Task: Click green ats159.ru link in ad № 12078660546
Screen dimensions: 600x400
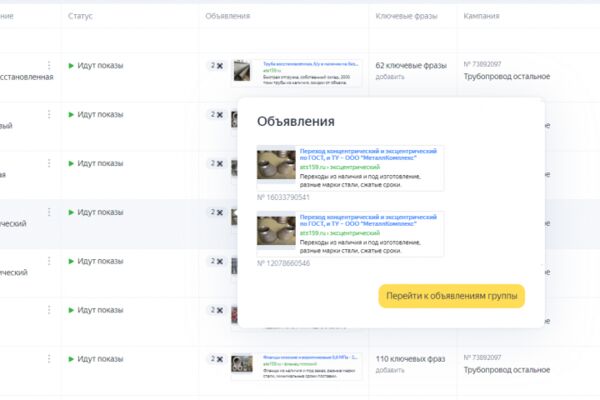Action: point(340,233)
